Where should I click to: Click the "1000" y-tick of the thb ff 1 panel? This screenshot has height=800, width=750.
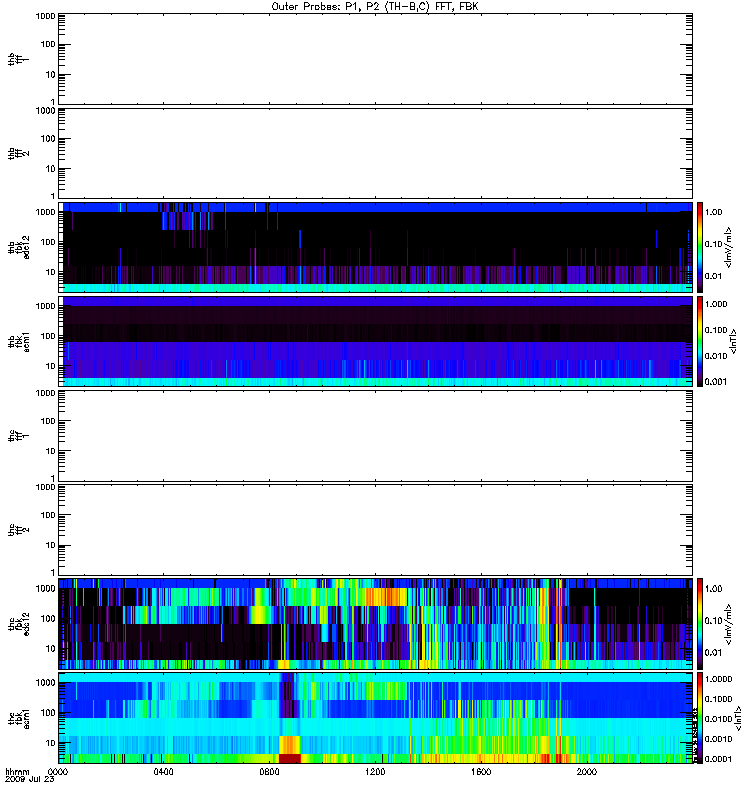(45, 16)
